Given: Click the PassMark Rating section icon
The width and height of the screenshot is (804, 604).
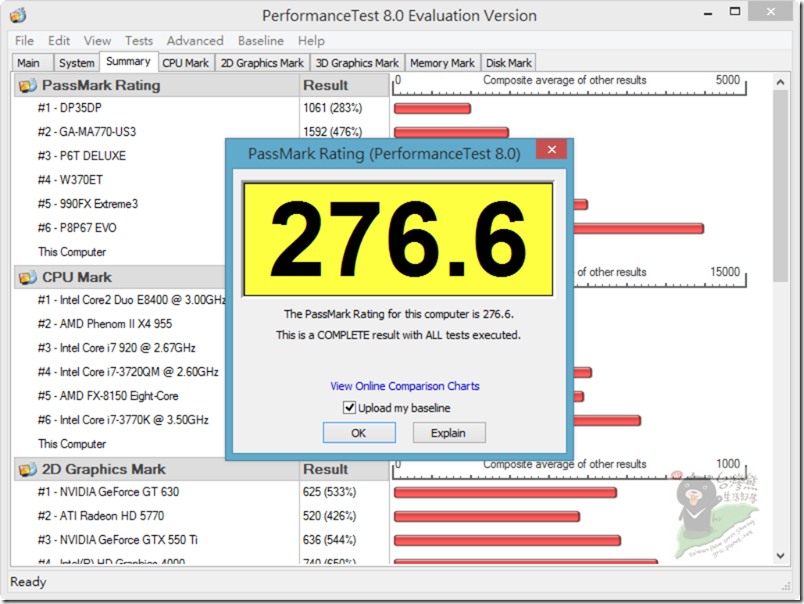Looking at the screenshot, I should click(x=28, y=85).
